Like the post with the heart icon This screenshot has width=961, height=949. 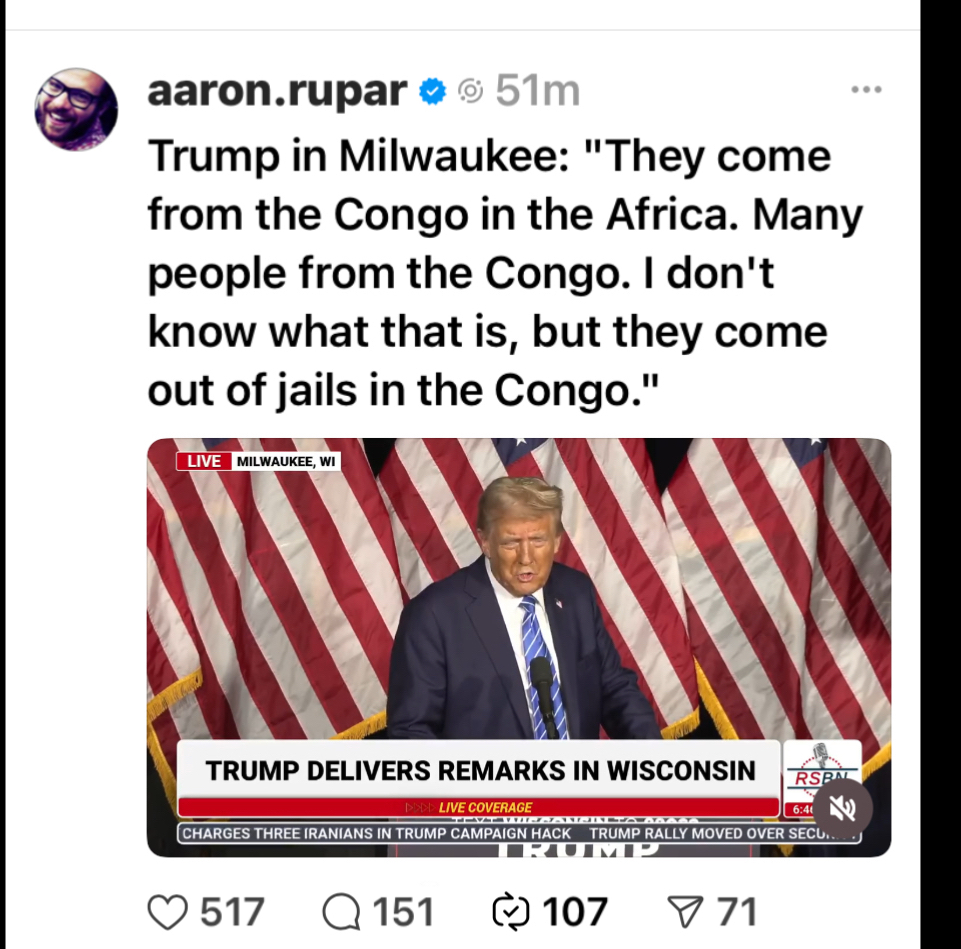point(167,912)
